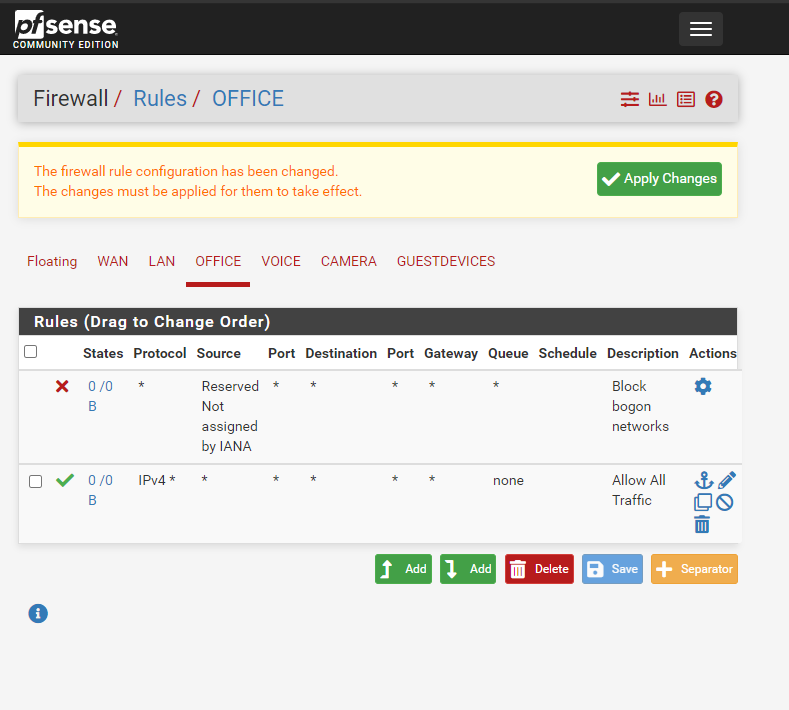Open the help question mark icon

pos(714,99)
